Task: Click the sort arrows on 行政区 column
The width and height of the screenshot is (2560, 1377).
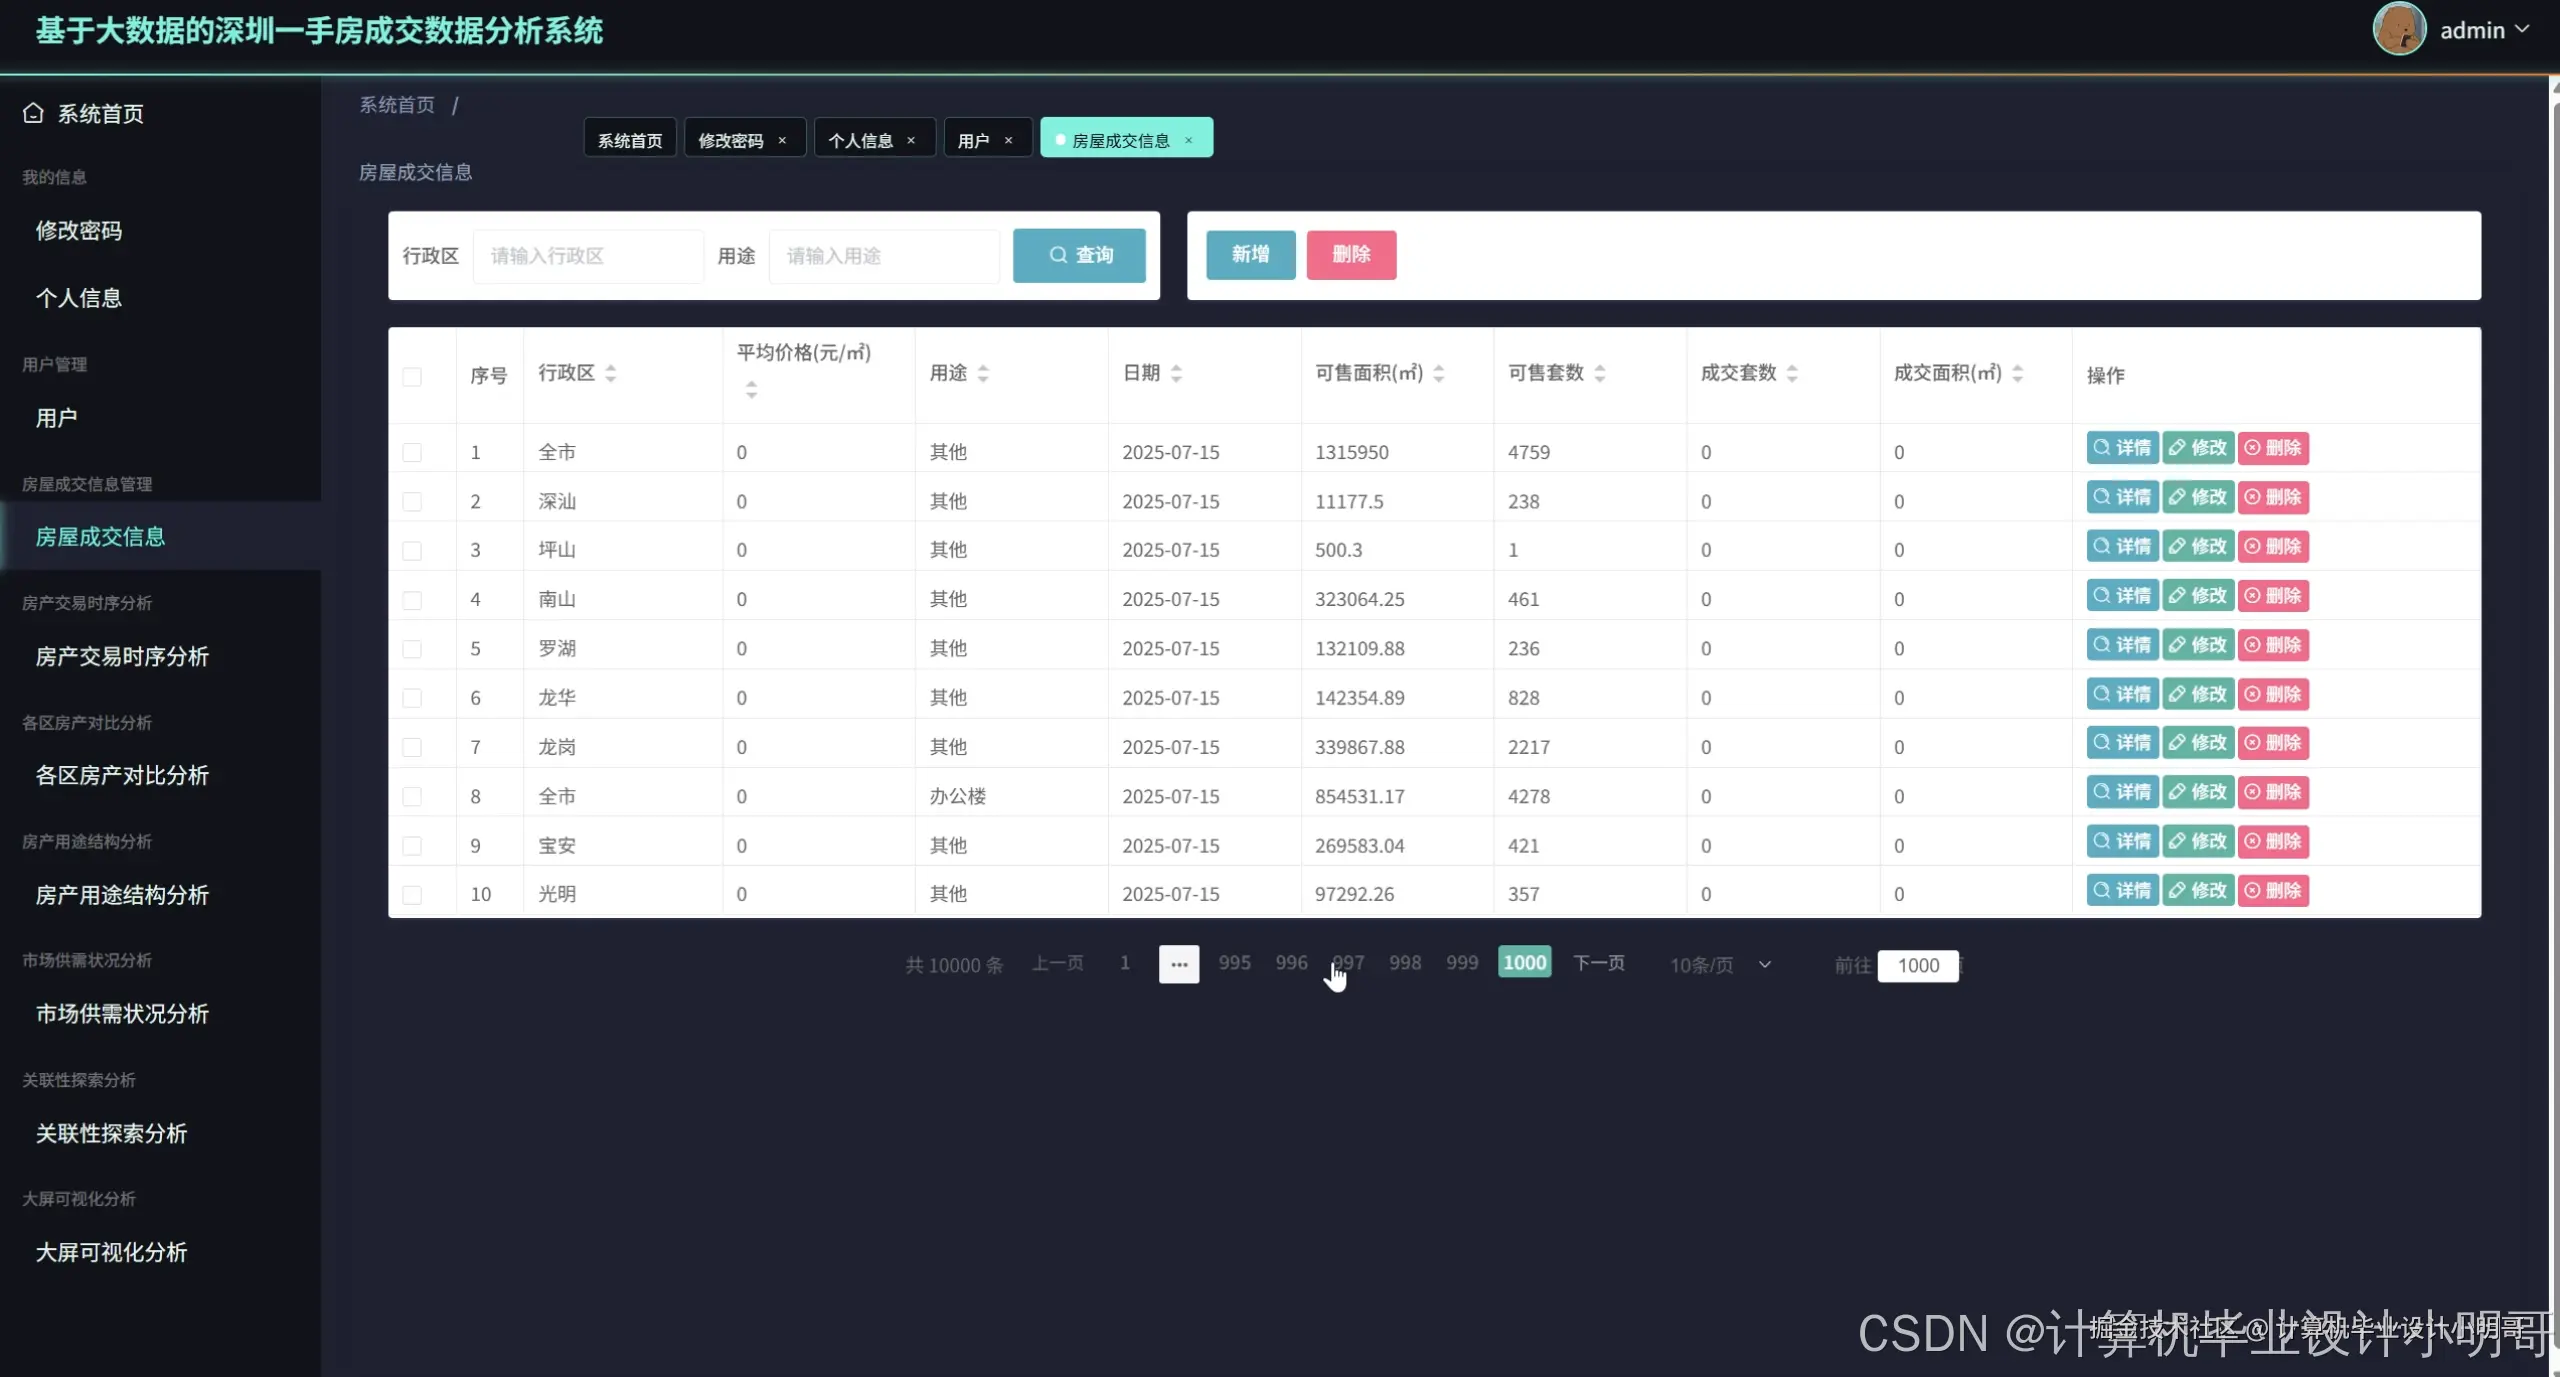Action: [x=610, y=373]
